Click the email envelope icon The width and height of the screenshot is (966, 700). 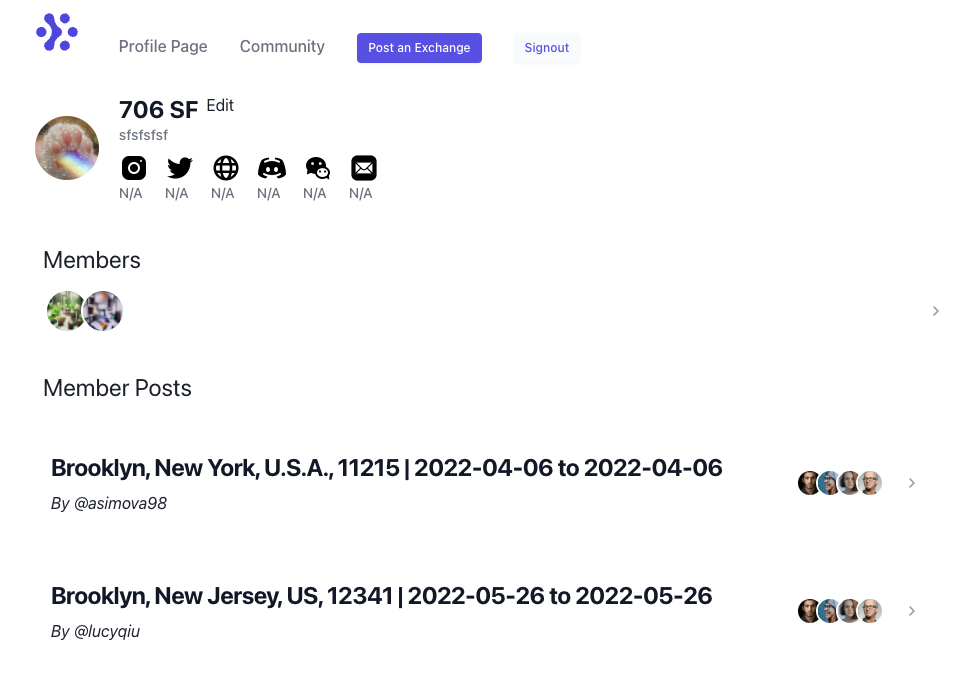(x=364, y=168)
